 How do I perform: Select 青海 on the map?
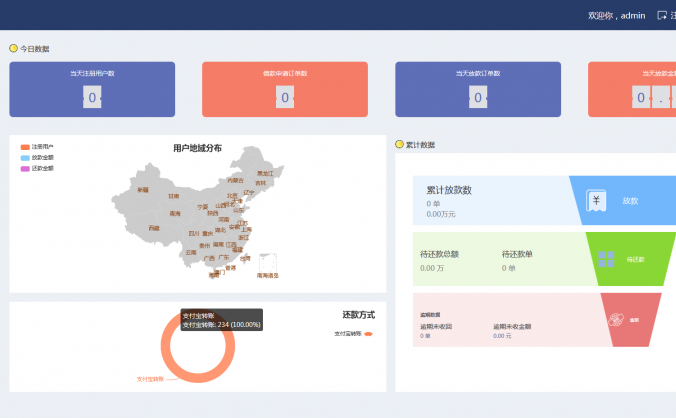click(x=175, y=213)
